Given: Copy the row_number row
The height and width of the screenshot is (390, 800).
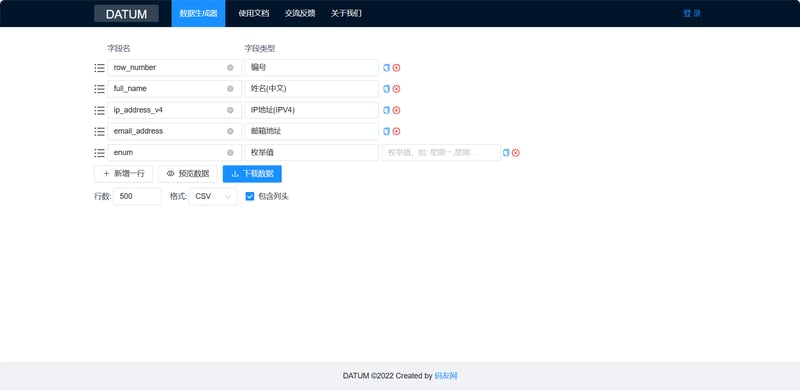Looking at the screenshot, I should click(386, 67).
